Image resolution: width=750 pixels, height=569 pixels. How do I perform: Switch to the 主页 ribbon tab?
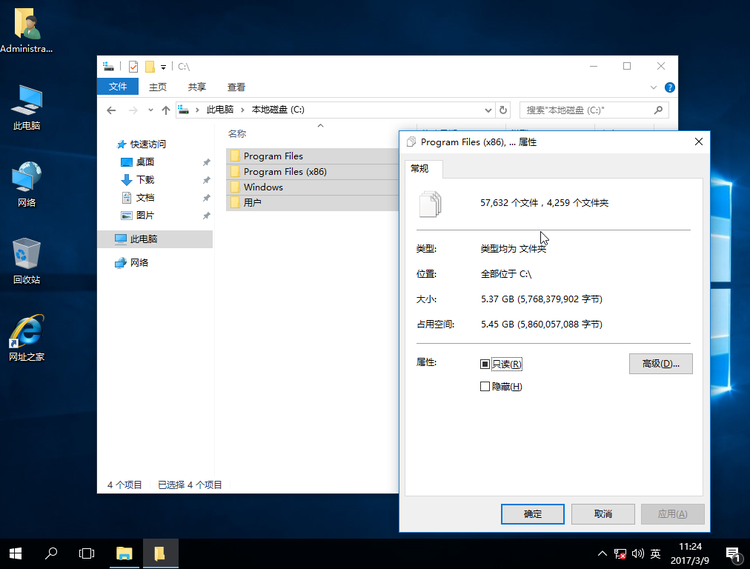coord(157,87)
